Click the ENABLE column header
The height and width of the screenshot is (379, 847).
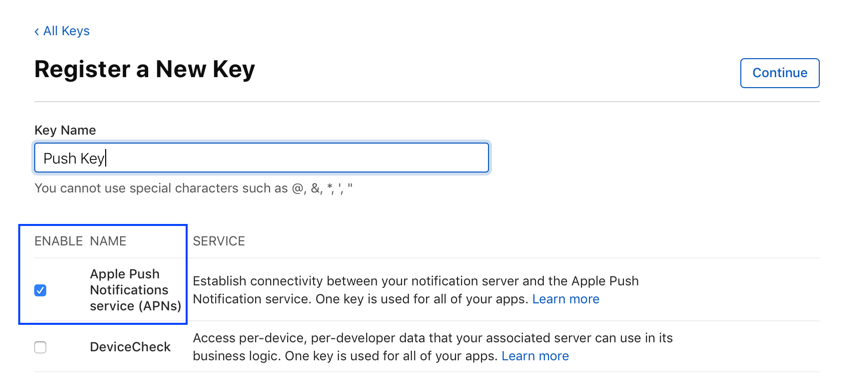(58, 241)
